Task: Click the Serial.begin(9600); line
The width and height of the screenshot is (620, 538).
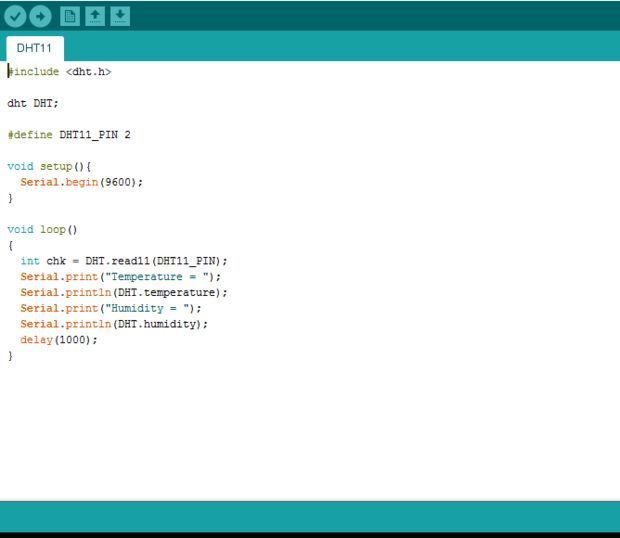Action: point(81,182)
